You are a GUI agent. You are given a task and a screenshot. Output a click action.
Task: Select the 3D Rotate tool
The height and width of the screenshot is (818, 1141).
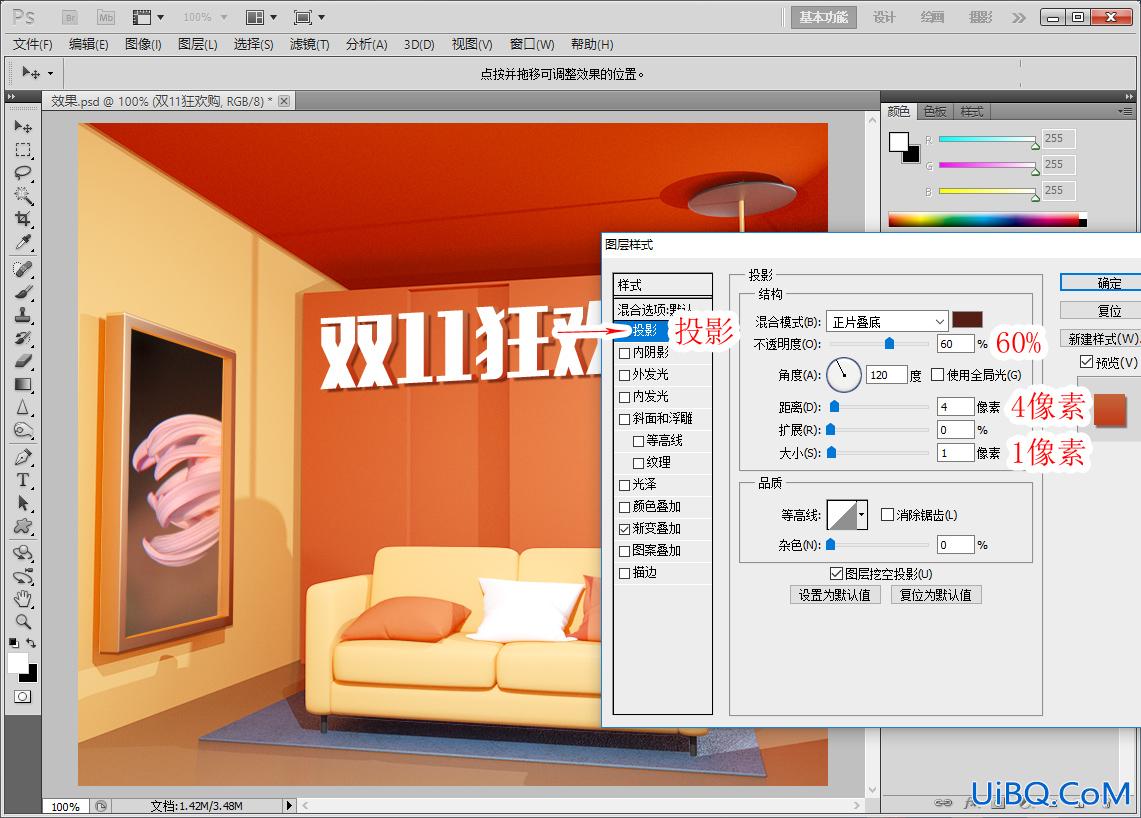pyautogui.click(x=23, y=553)
